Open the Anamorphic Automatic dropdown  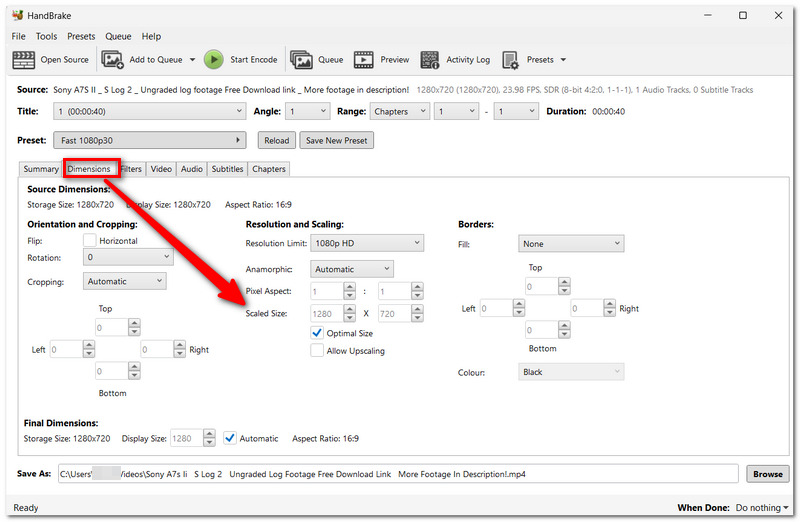pyautogui.click(x=352, y=269)
